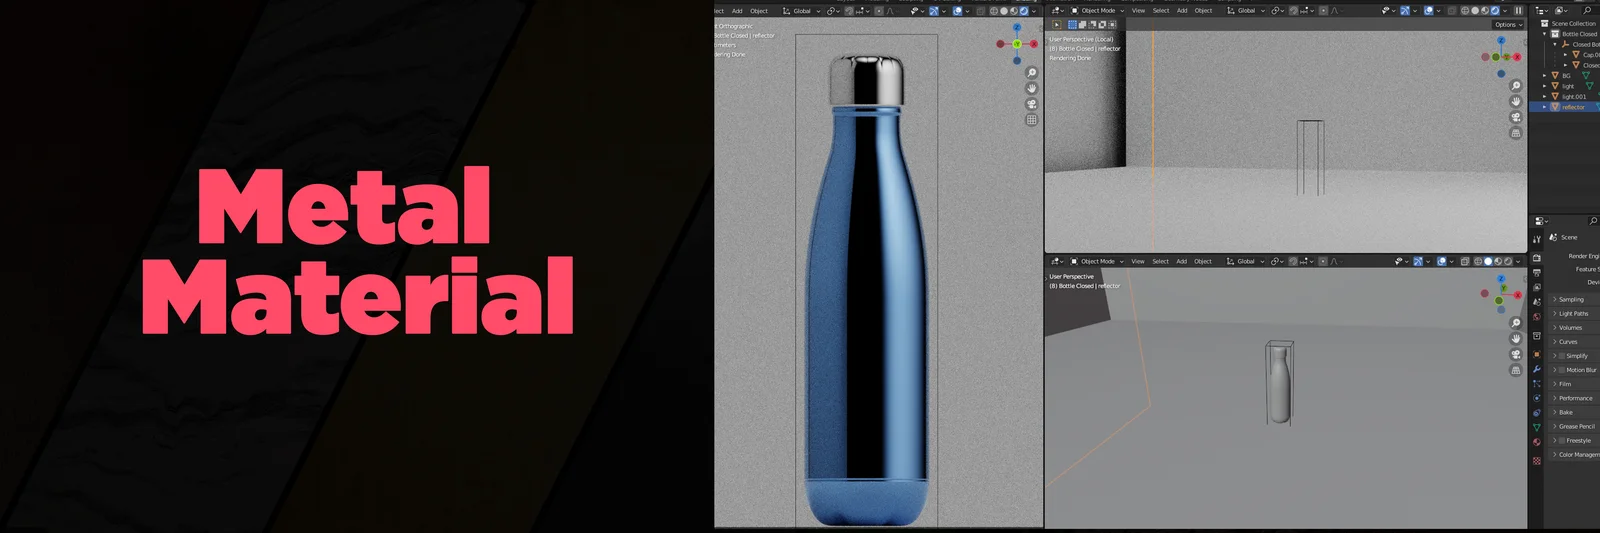Click pan hand icon in bottom-right viewport
Image resolution: width=1600 pixels, height=533 pixels.
tap(1516, 339)
